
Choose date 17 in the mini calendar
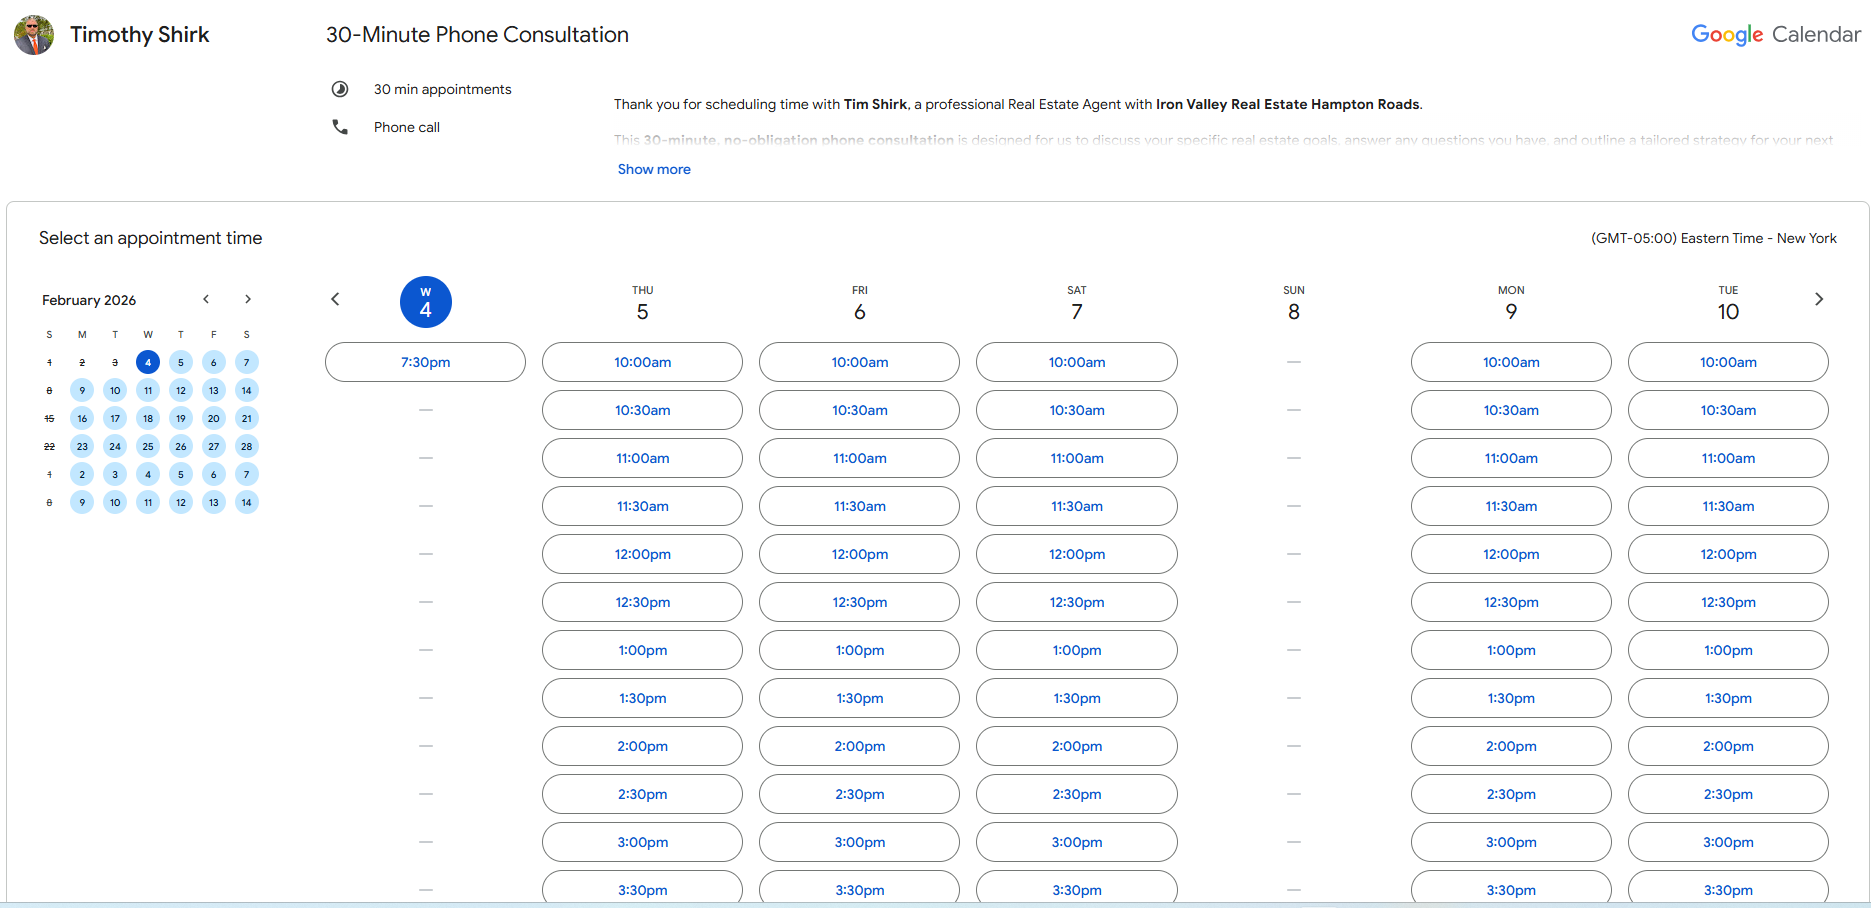point(115,418)
